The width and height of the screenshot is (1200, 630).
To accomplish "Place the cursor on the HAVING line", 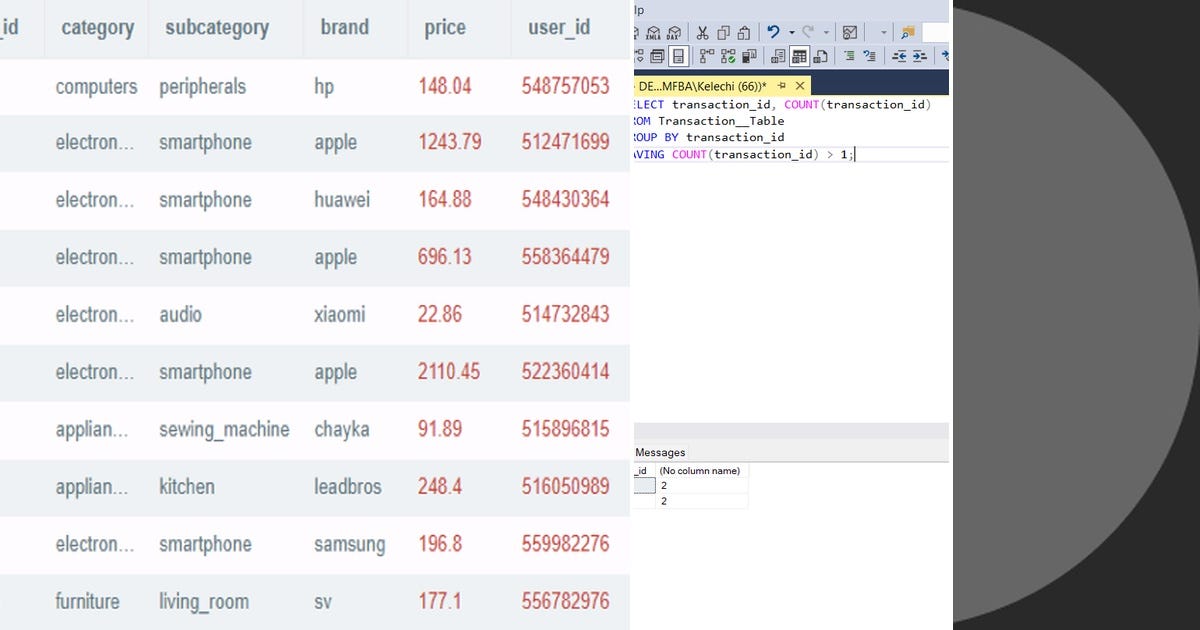I will pyautogui.click(x=740, y=154).
